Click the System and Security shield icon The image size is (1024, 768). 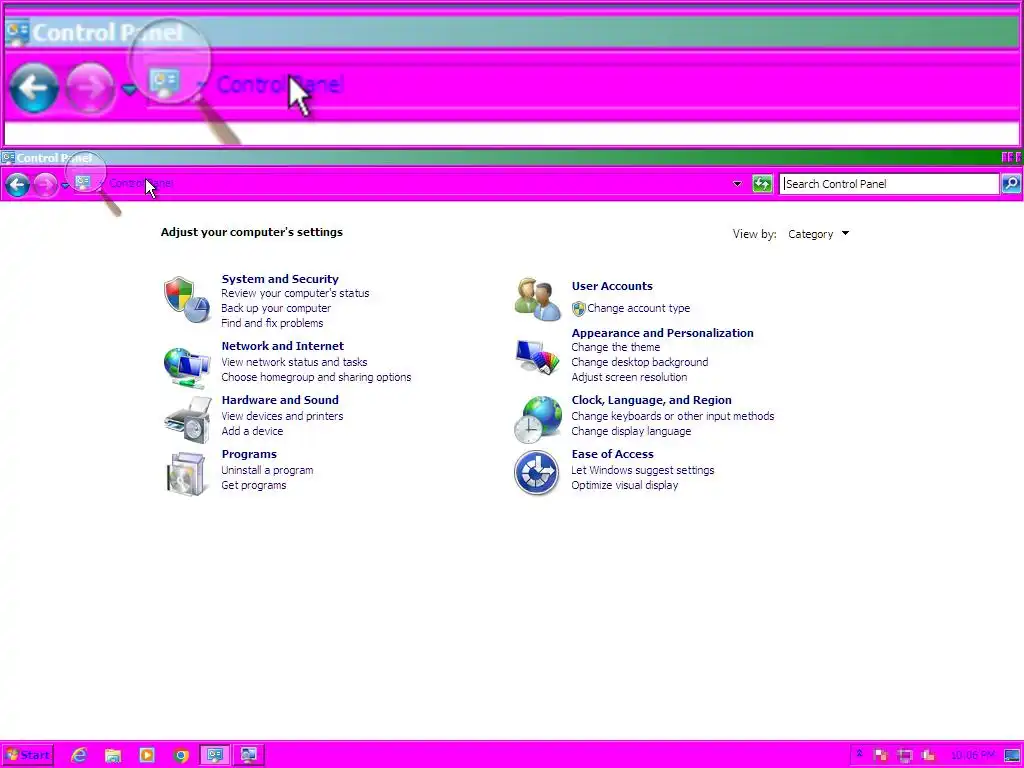click(187, 300)
